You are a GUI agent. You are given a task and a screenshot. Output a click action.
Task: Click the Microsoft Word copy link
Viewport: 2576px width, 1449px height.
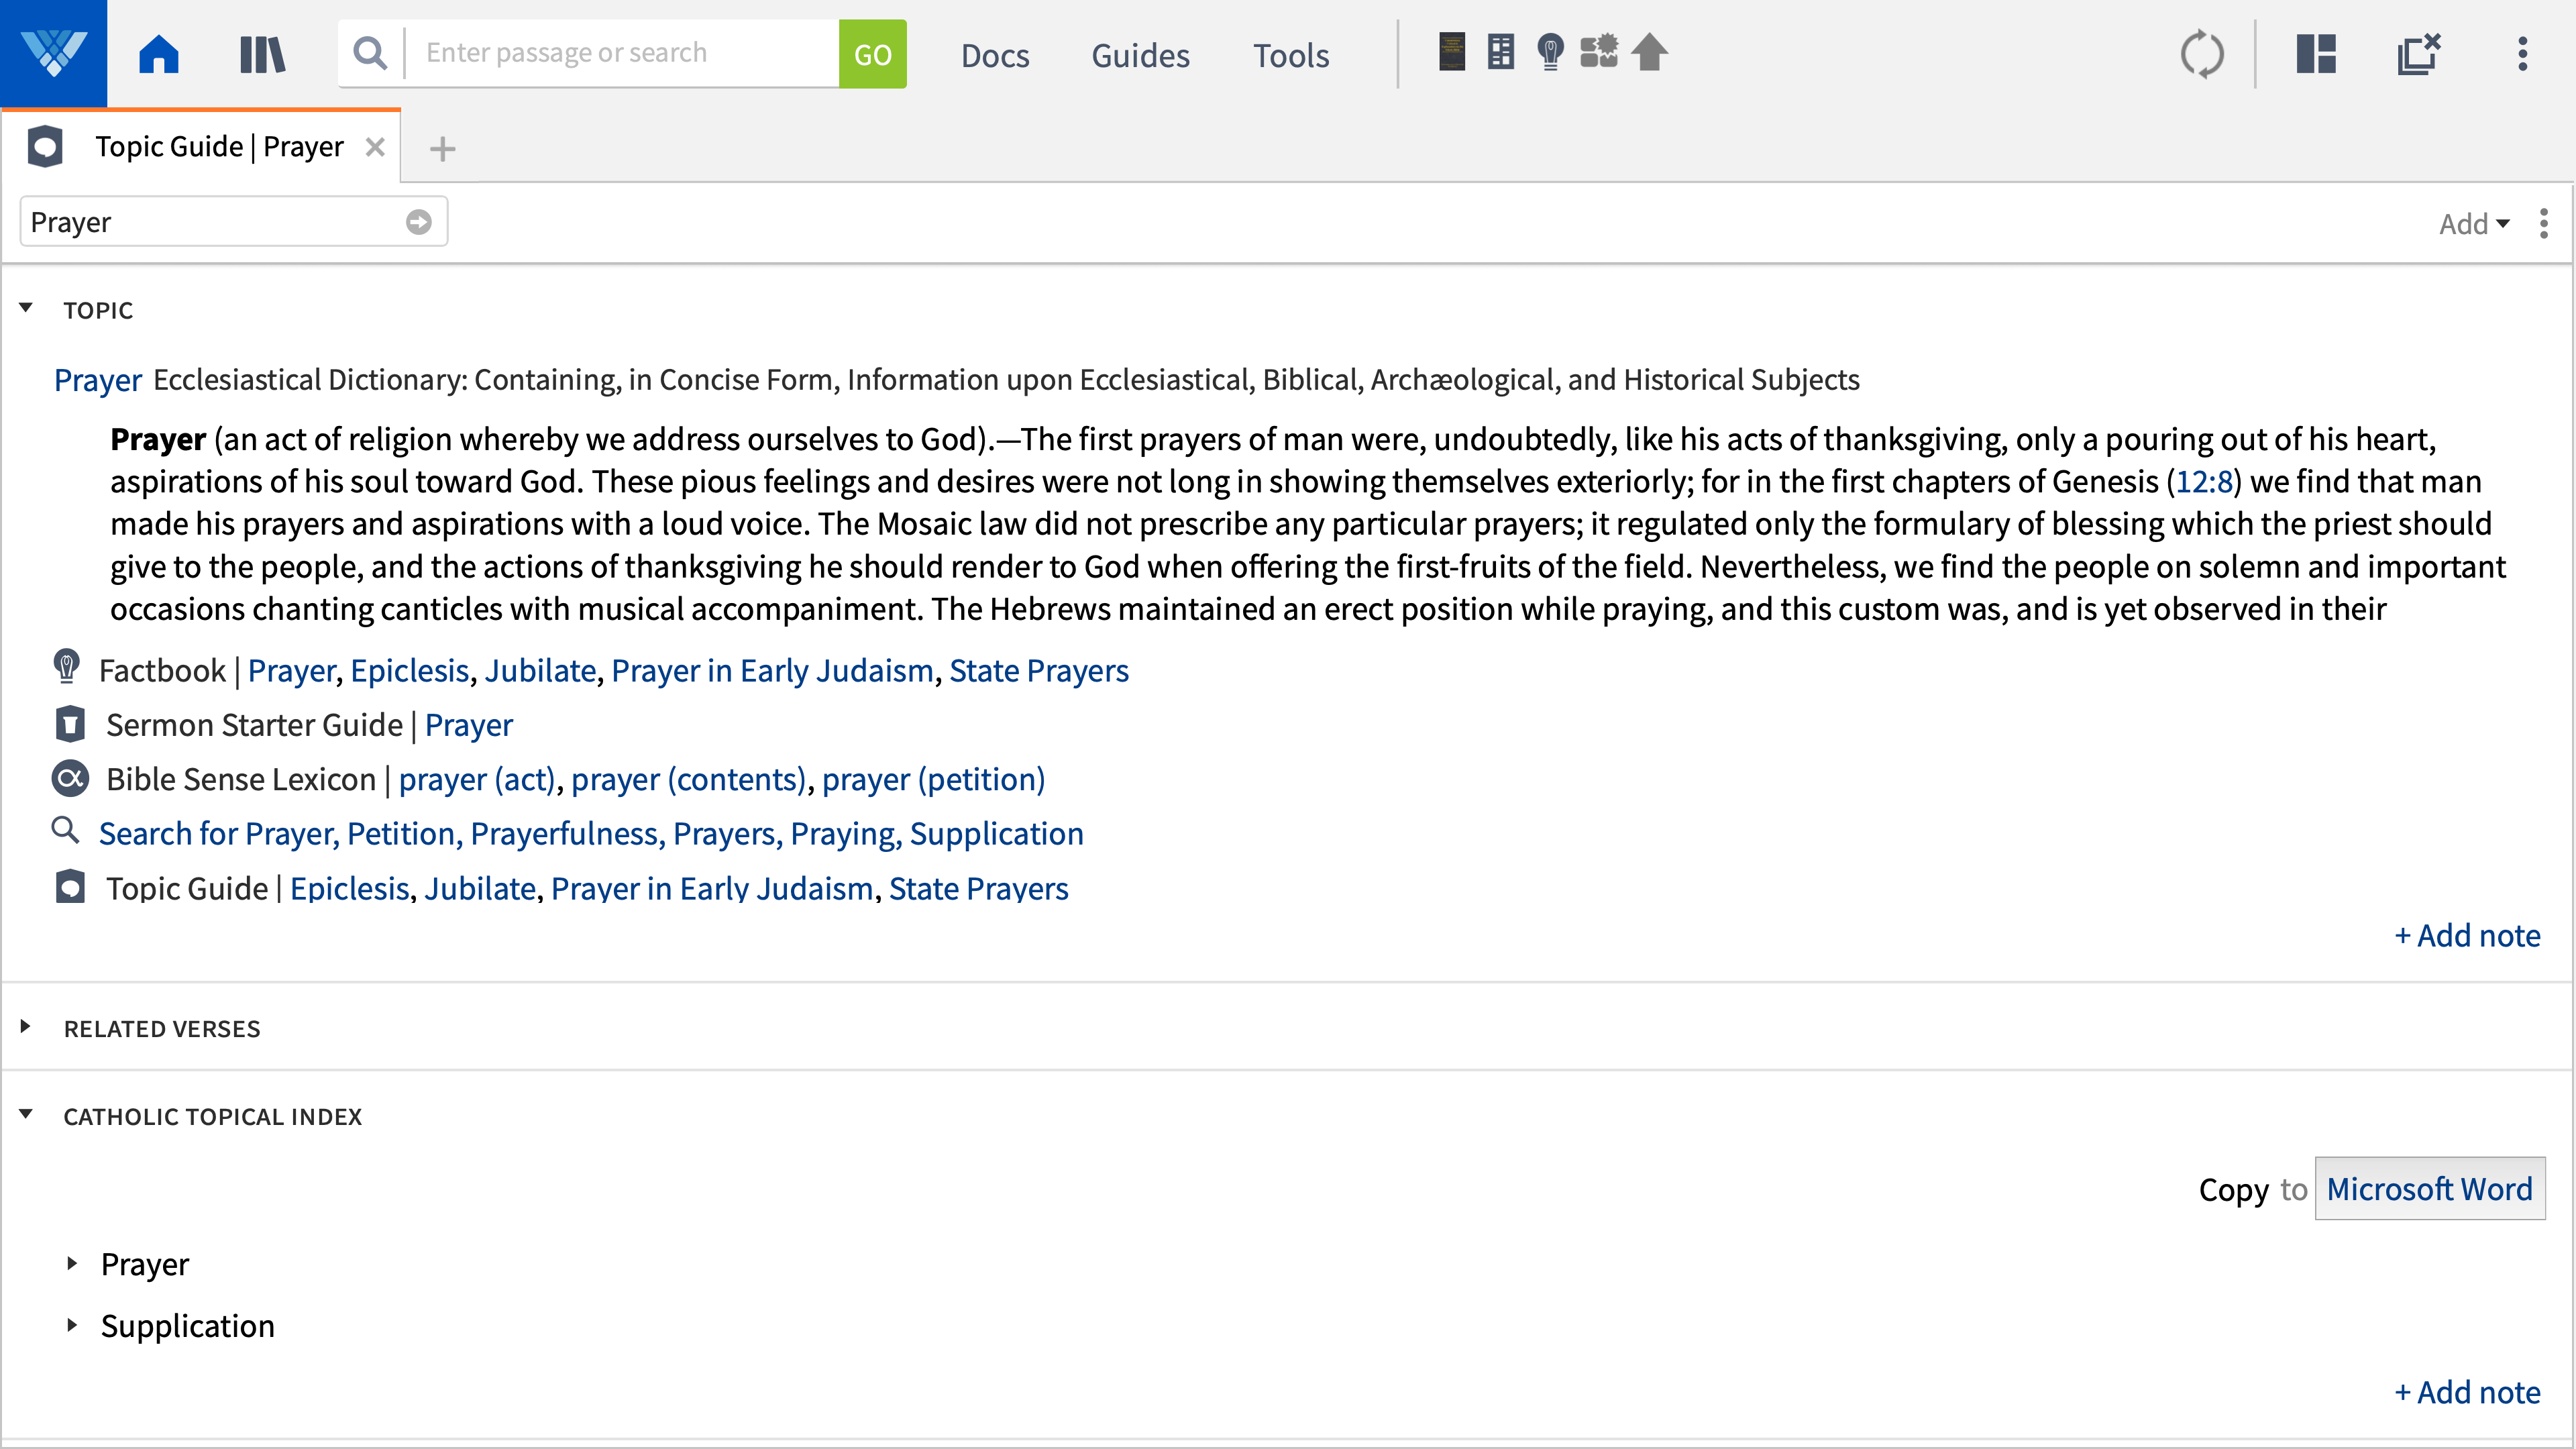pos(2430,1189)
